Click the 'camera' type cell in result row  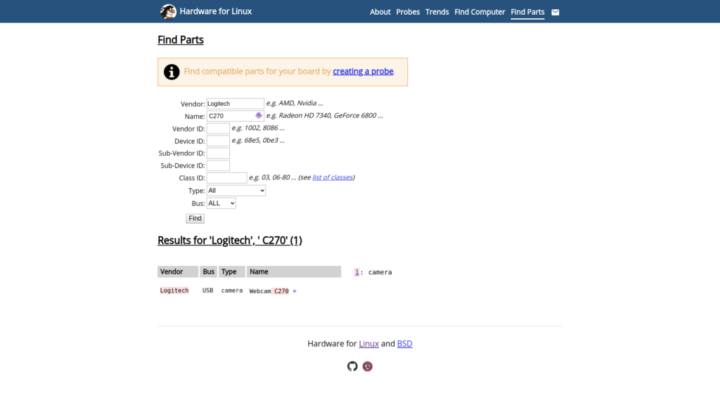232,291
